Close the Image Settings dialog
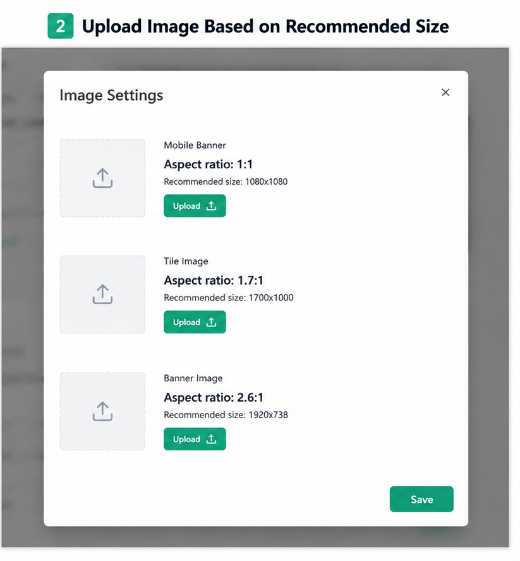 (x=445, y=92)
